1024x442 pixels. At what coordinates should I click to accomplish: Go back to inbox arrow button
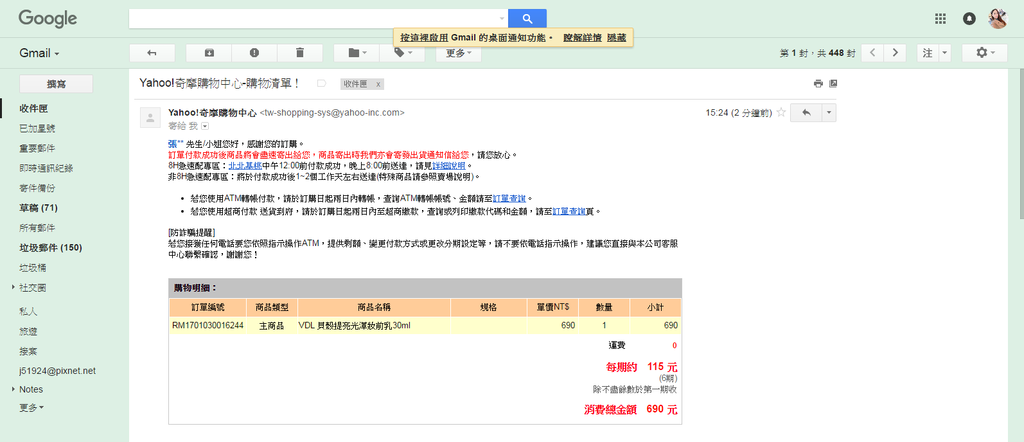152,53
